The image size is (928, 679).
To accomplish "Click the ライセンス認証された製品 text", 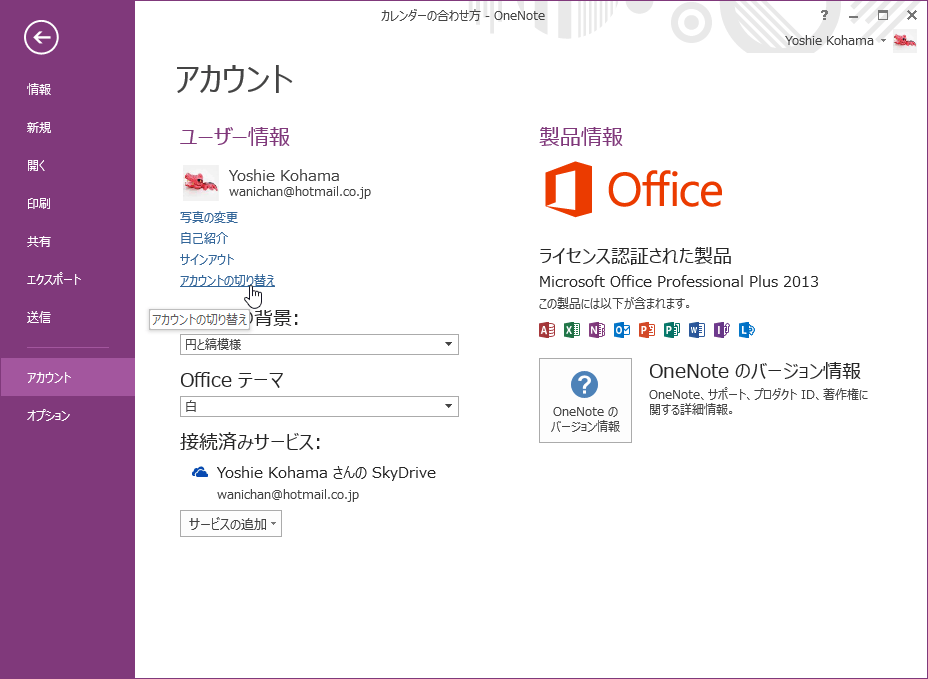I will pos(635,256).
